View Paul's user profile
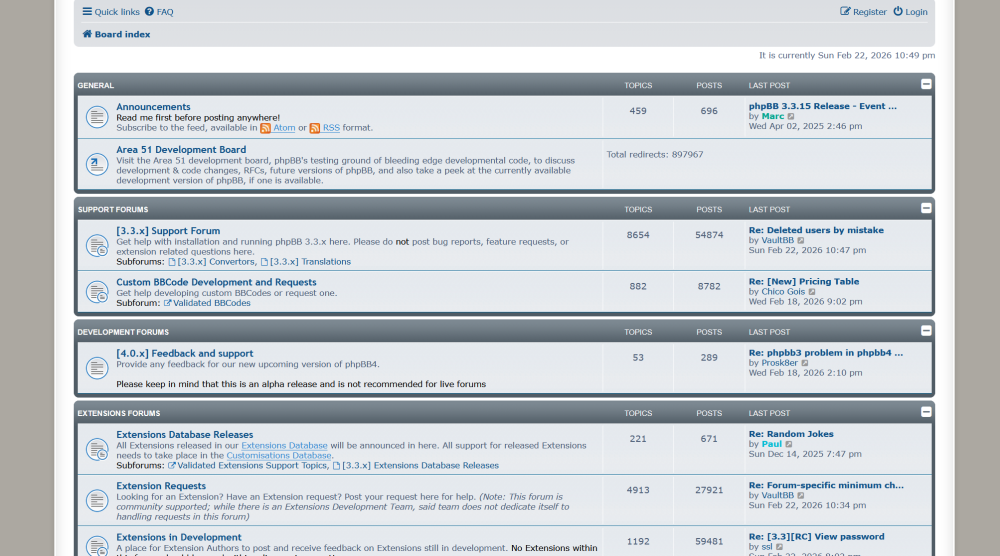This screenshot has width=1000, height=556. pyautogui.click(x=771, y=444)
